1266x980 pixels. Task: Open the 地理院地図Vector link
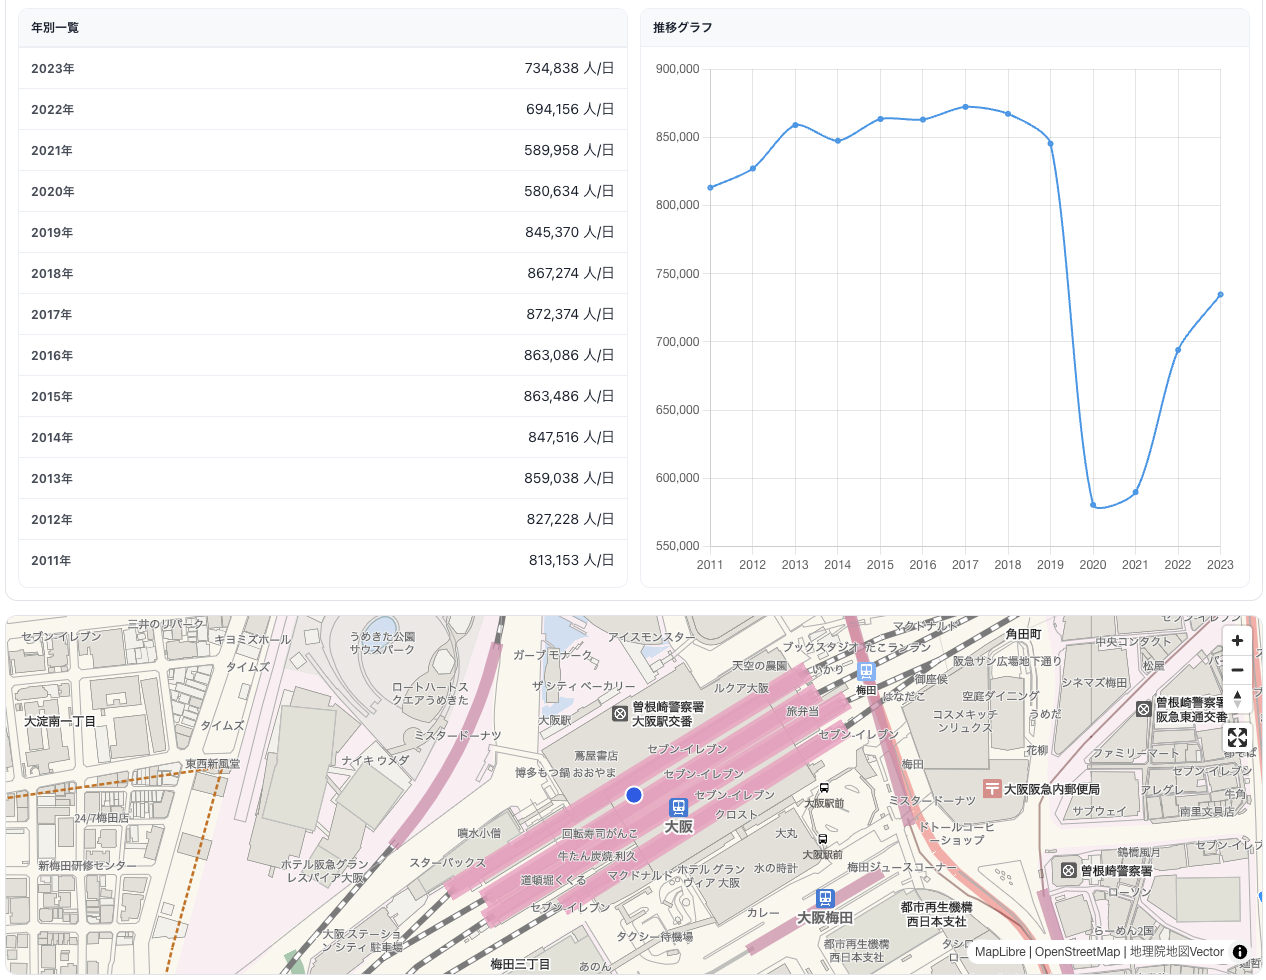coord(1177,952)
